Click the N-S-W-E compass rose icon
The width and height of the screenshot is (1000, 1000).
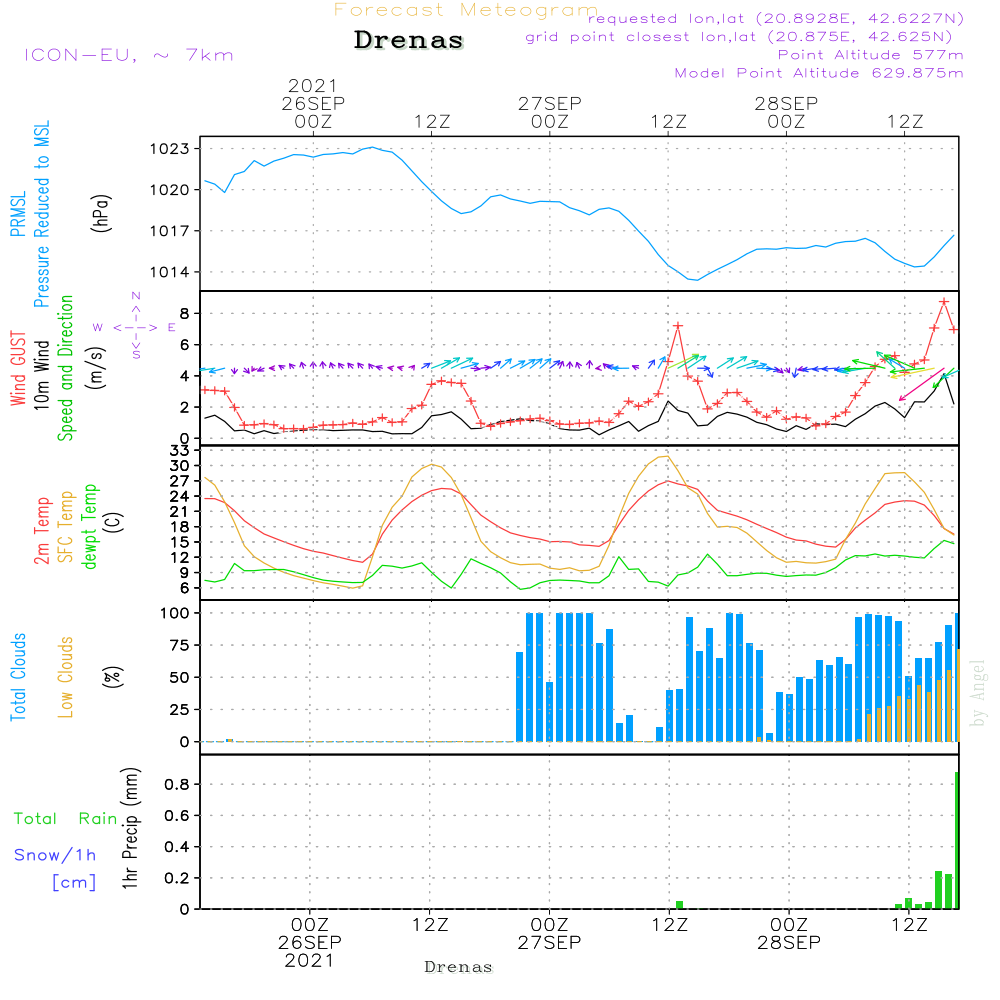pyautogui.click(x=136, y=326)
